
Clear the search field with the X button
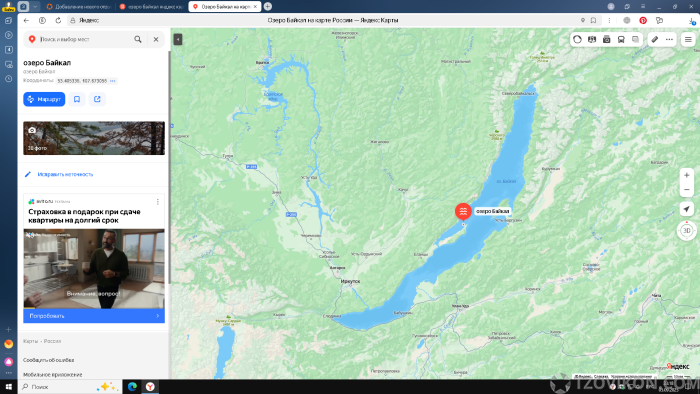pyautogui.click(x=156, y=39)
